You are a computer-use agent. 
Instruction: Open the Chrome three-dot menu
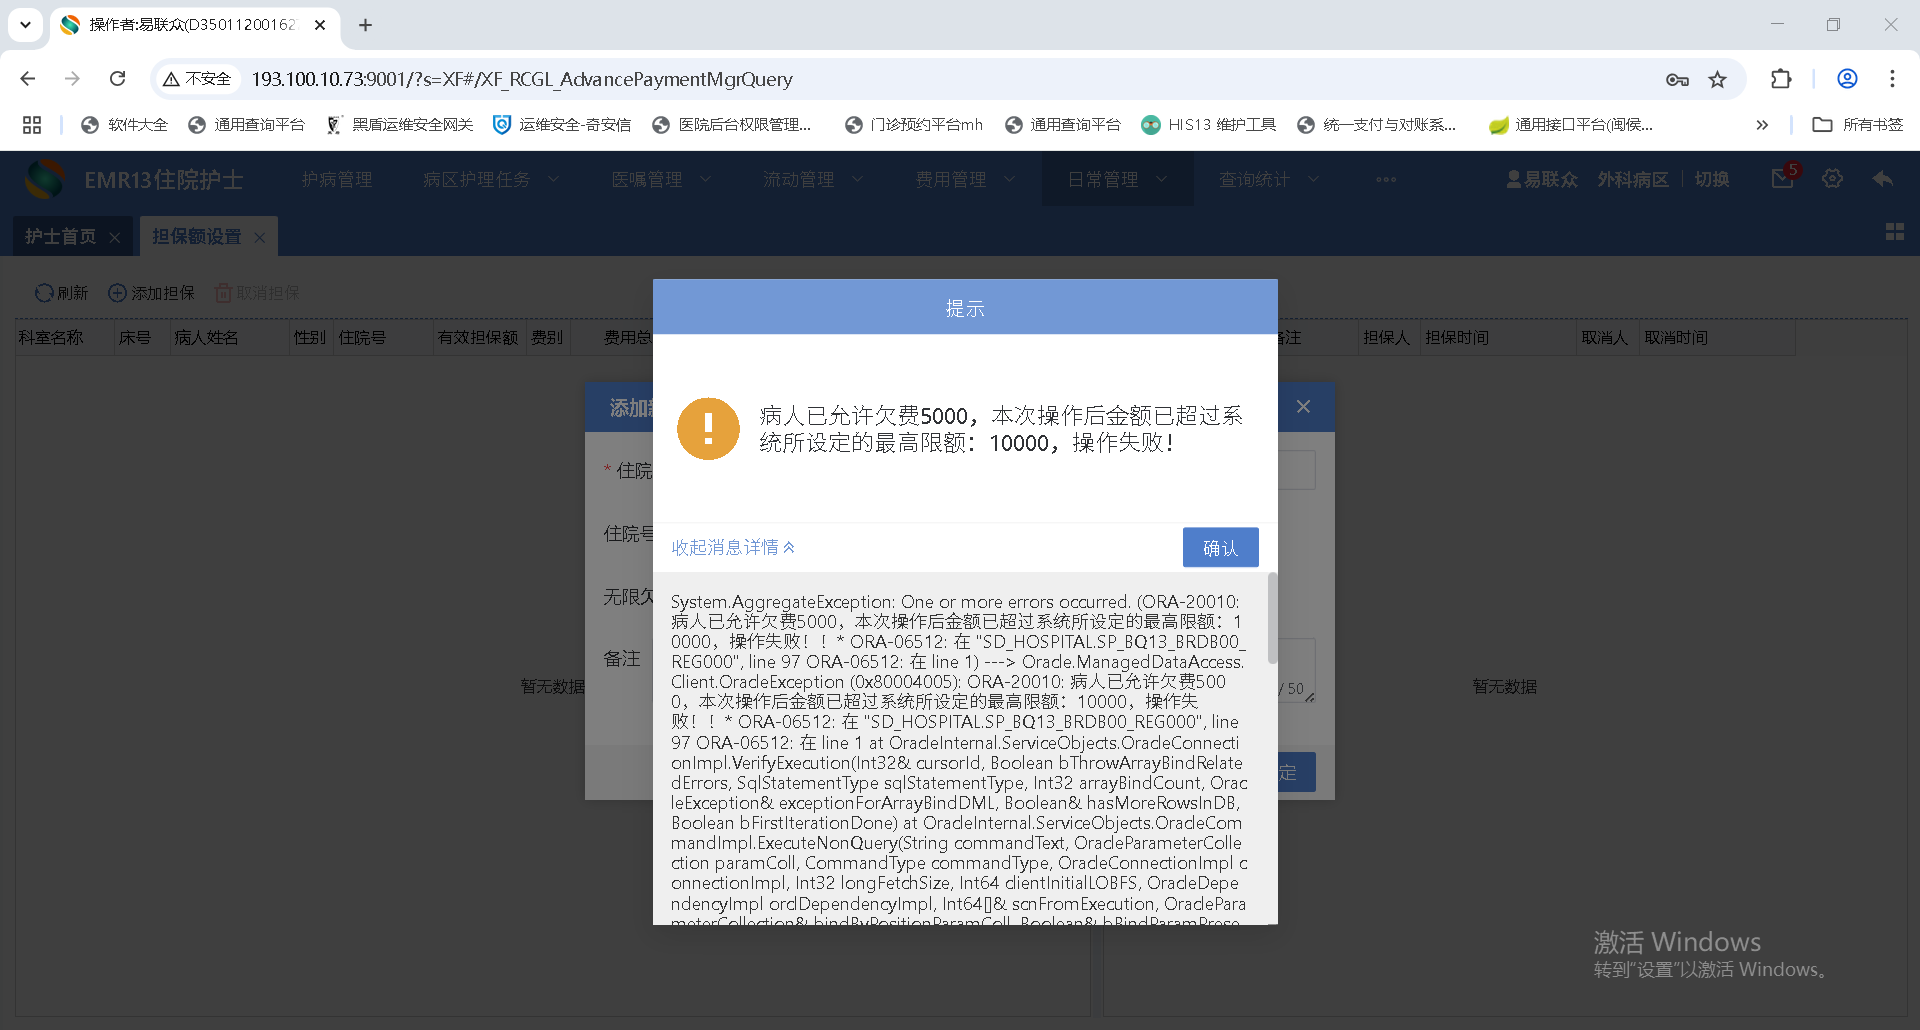[1892, 79]
